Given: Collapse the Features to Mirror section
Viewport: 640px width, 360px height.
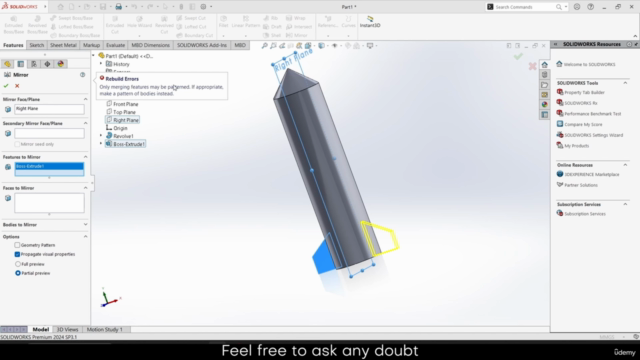Looking at the screenshot, I should [x=85, y=157].
